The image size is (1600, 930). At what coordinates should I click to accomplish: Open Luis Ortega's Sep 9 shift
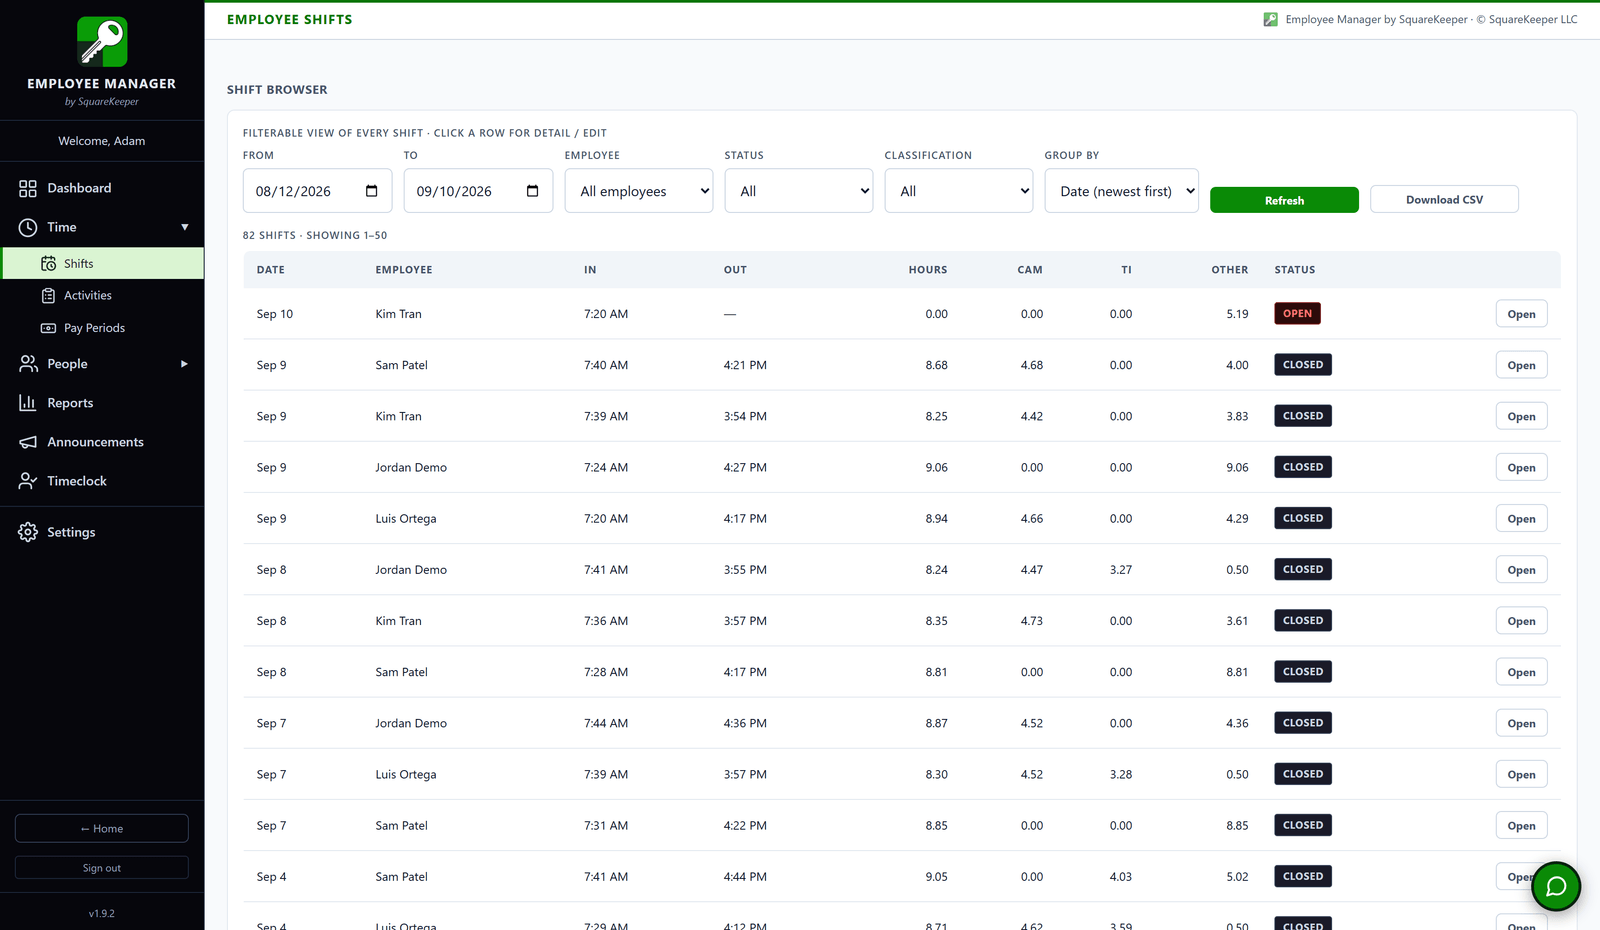tap(1521, 518)
